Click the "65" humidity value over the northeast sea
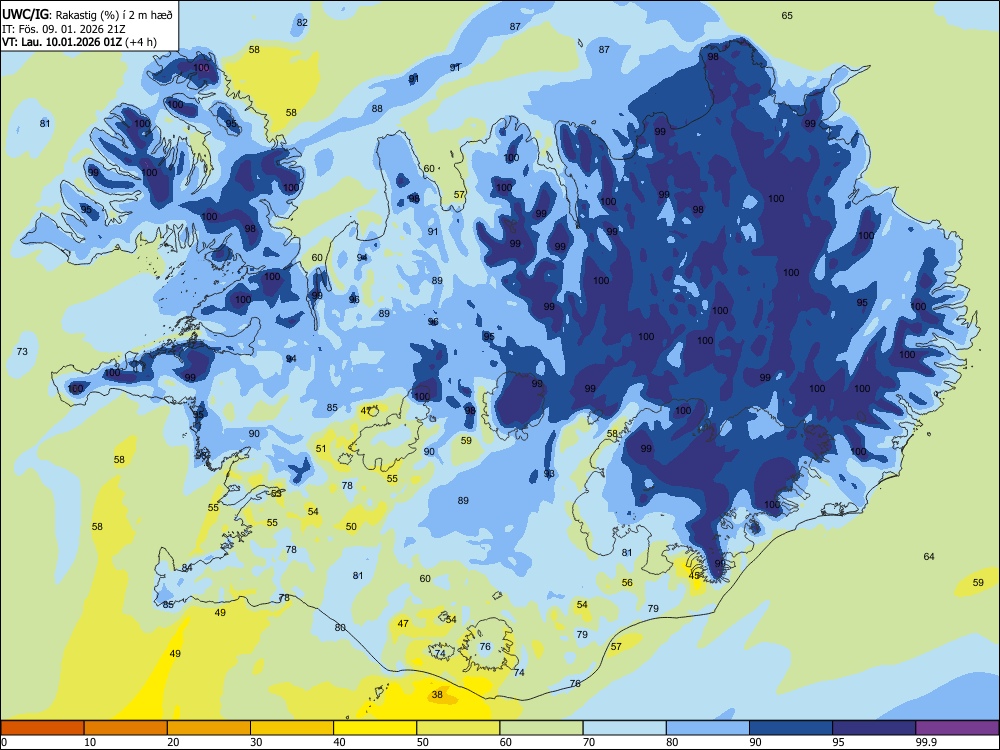Viewport: 1000px width, 750px height. click(787, 15)
